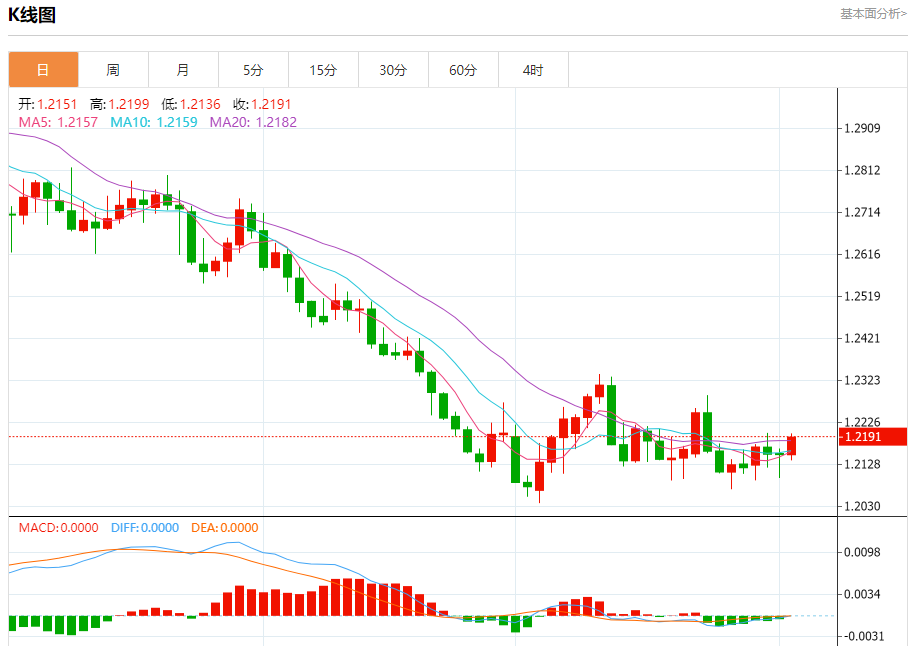Click the 1.2519 price axis label
912x646 pixels.
tap(863, 296)
